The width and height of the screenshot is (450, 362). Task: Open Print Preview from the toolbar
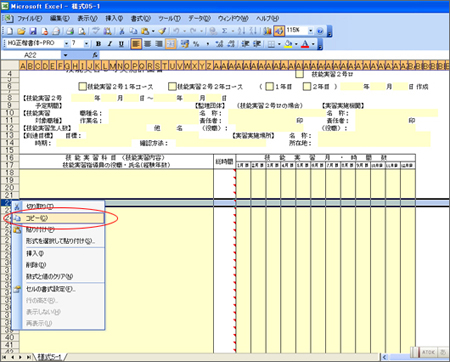81,31
